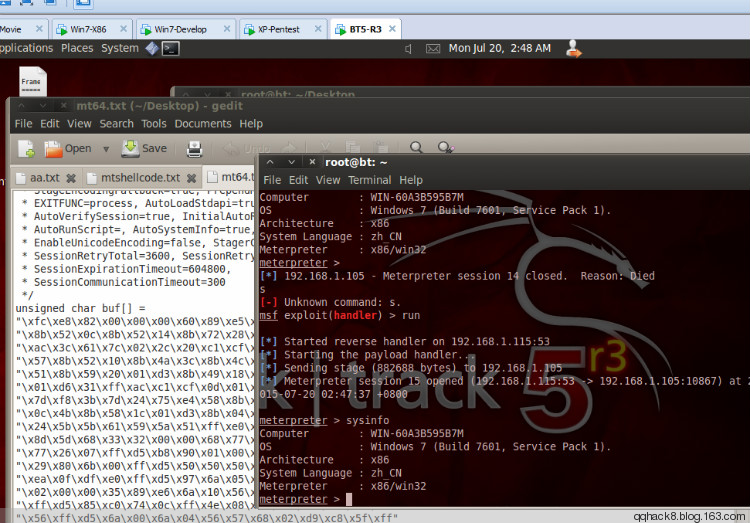Open gedit Documents menu
750x523 pixels.
203,124
